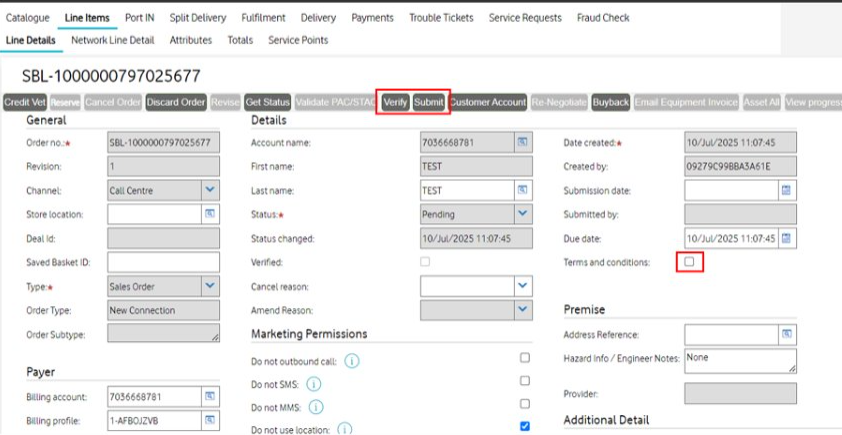Click the Address Reference lookup icon

coord(786,334)
